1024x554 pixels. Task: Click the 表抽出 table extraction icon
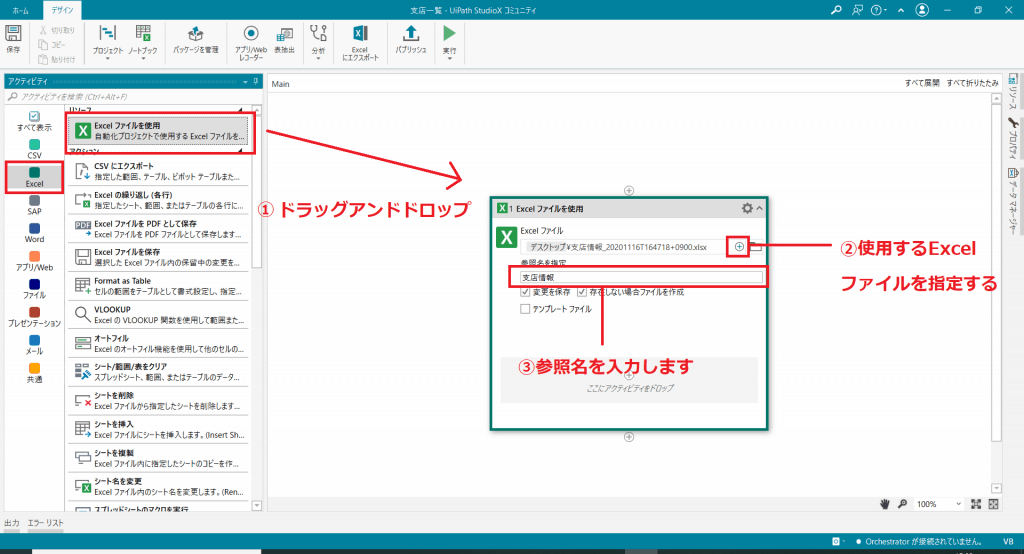(284, 37)
